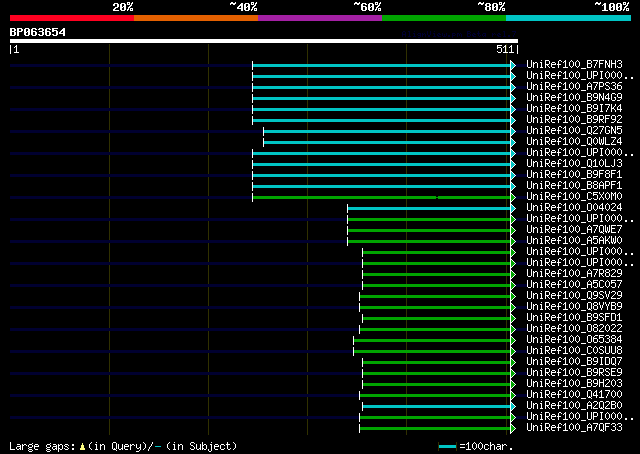Viewport: 640px width, 454px height.
Task: Open hit UniRef100_Q27GN5 label
Action: point(574,131)
